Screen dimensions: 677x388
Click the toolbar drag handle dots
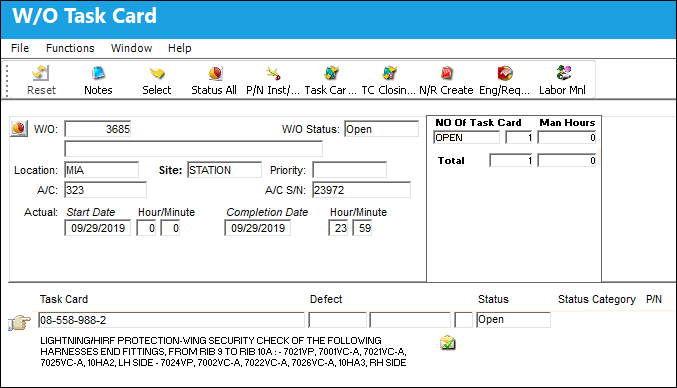[7, 81]
